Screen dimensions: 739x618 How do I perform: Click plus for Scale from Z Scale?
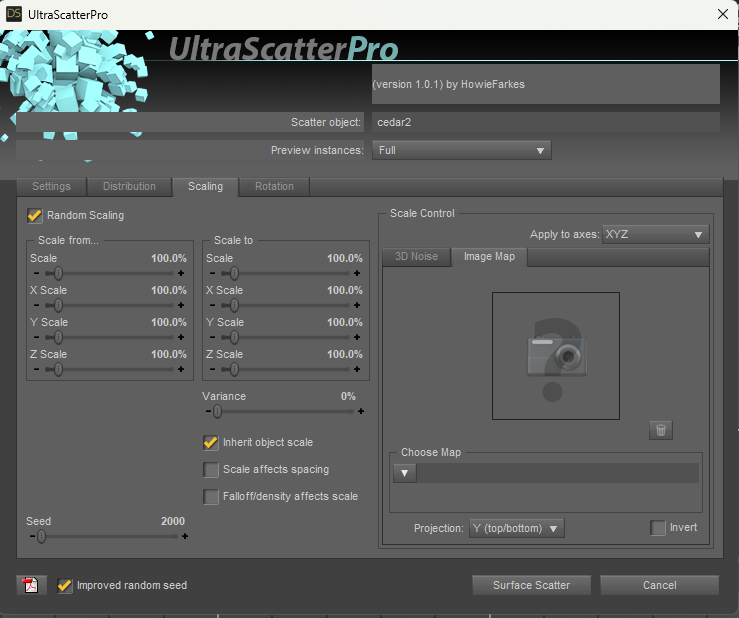point(181,369)
